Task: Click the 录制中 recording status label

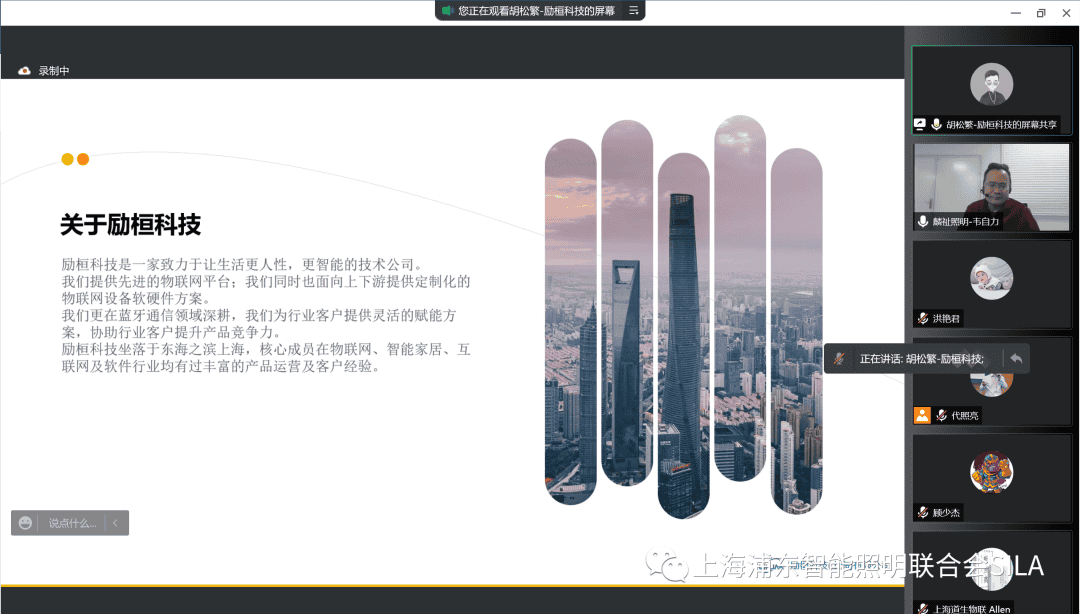Action: [x=54, y=71]
